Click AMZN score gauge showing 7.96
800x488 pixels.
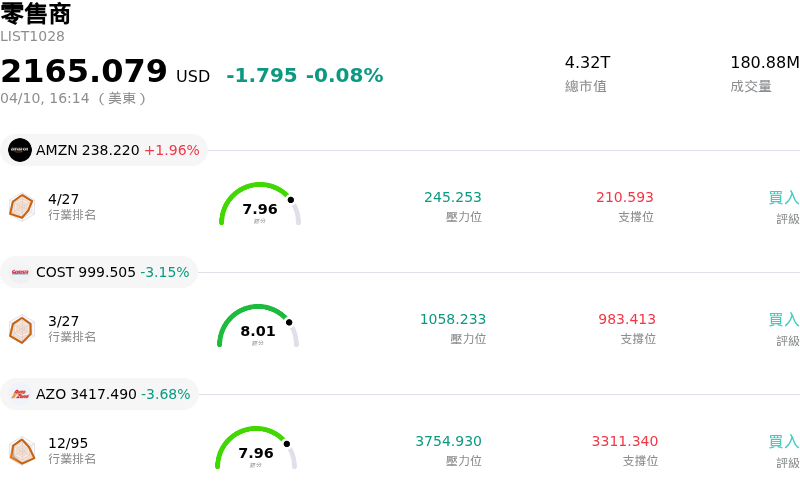pyautogui.click(x=260, y=205)
